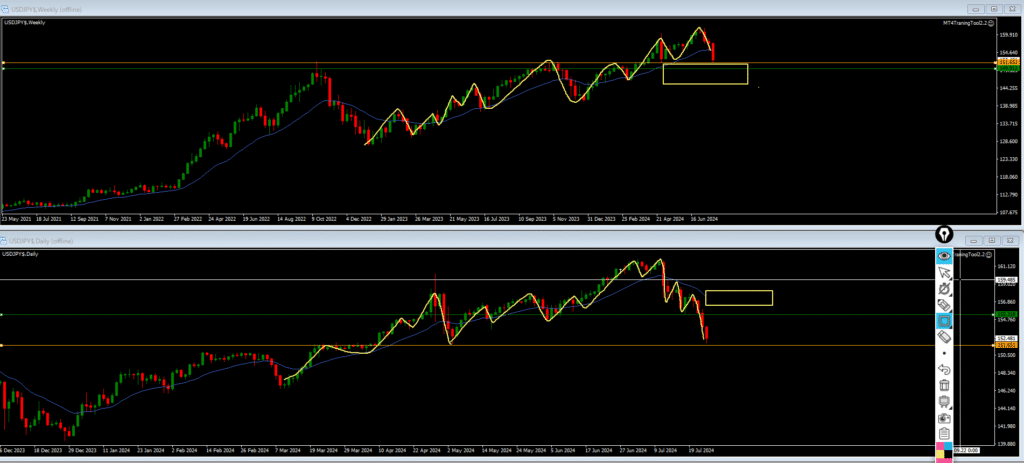Choose the tag label tool
Viewport: 1024px width, 463px height.
click(944, 305)
